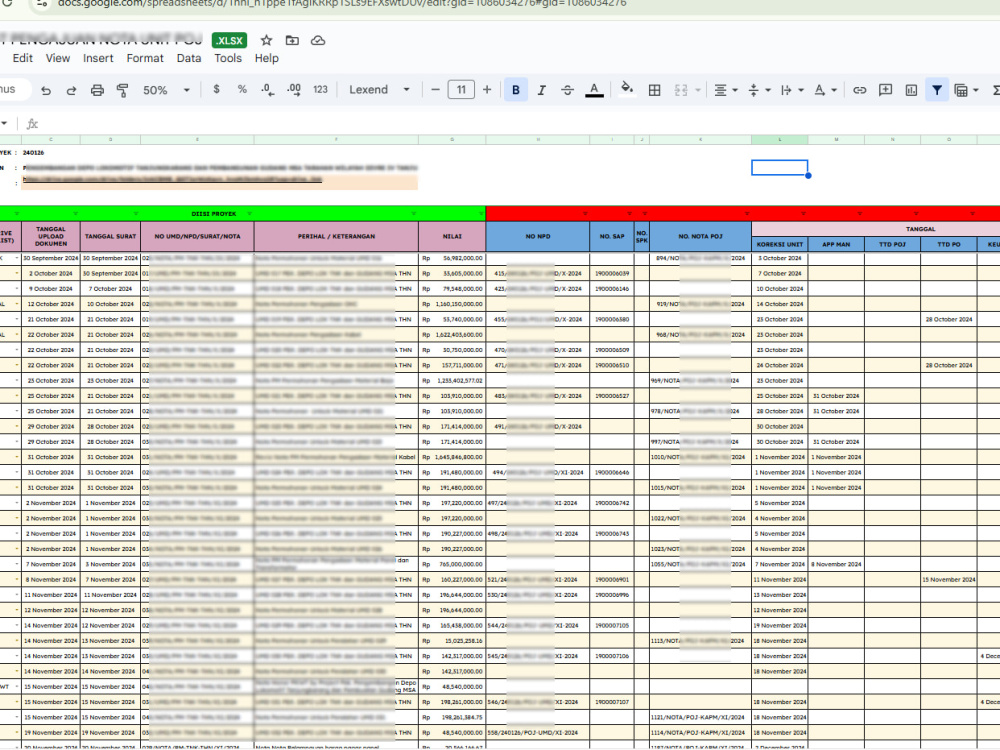1000x750 pixels.
Task: Open text rotation dropdown
Action: point(825,90)
